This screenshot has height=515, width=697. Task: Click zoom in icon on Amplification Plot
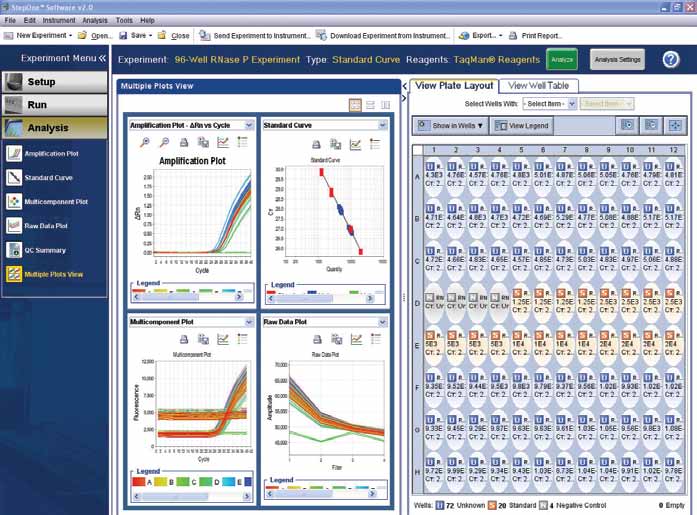point(146,144)
